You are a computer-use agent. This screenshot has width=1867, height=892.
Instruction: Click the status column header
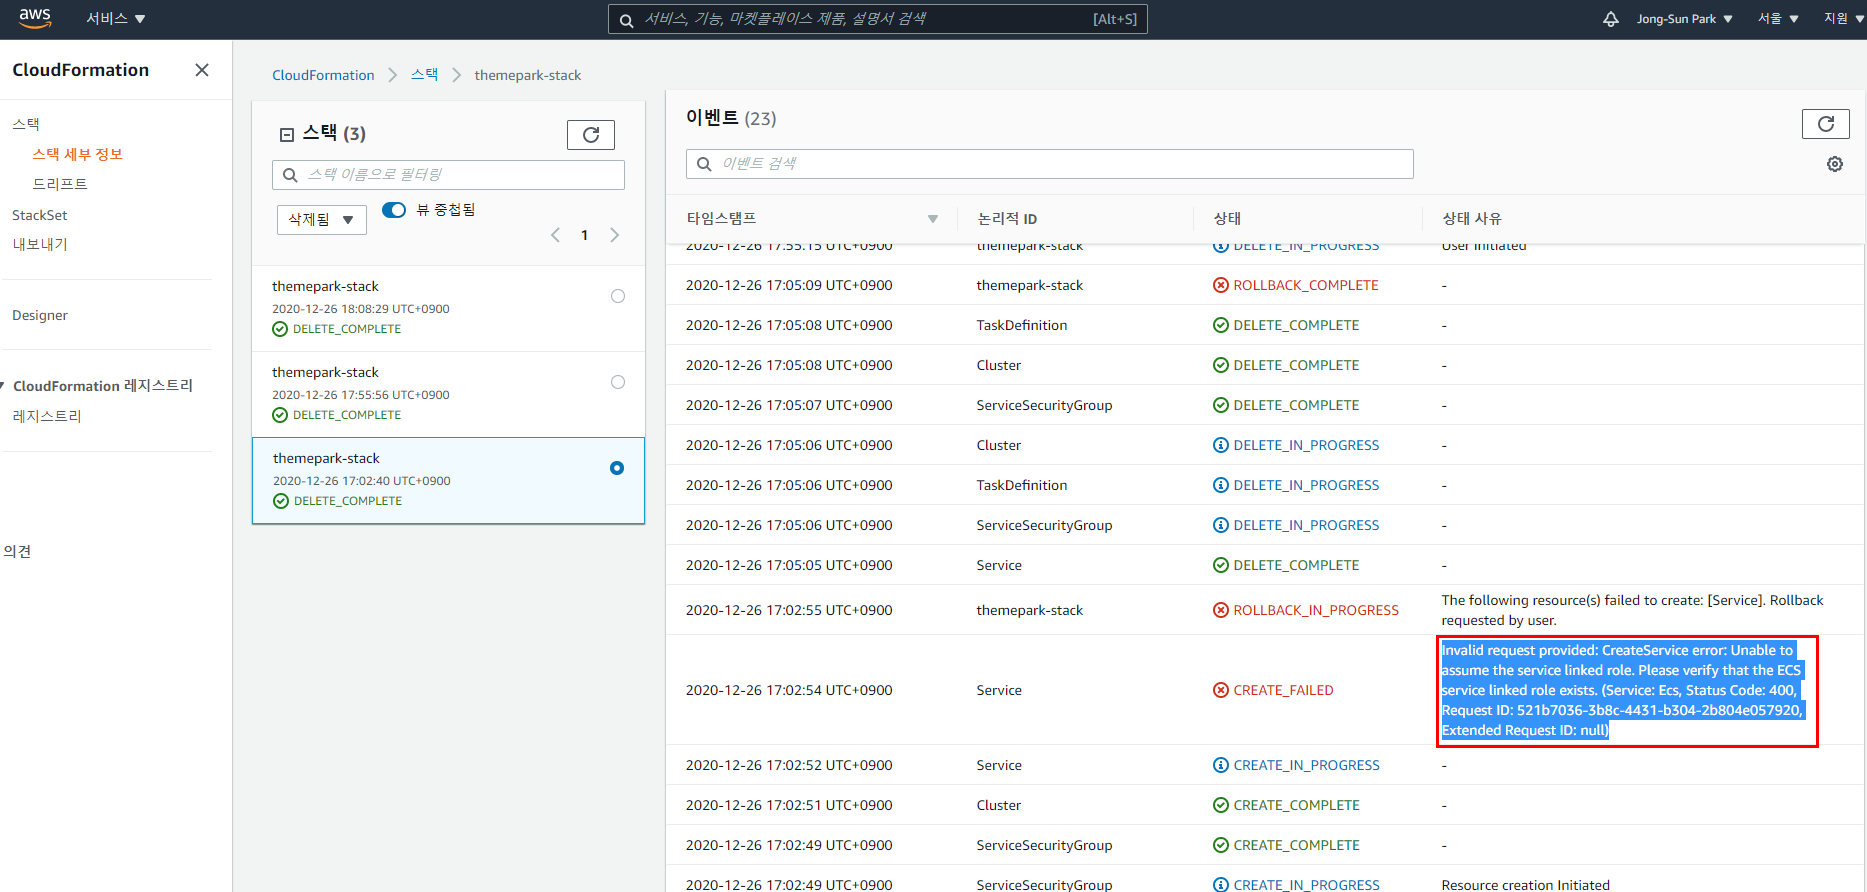[1227, 219]
